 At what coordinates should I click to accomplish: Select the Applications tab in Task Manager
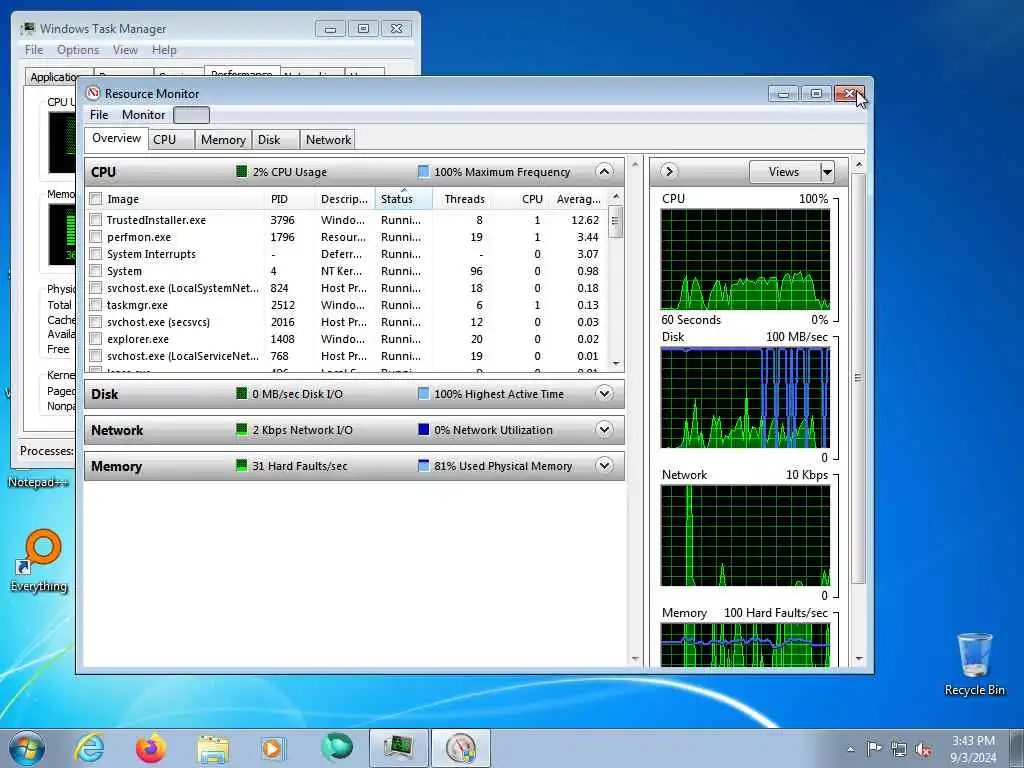point(54,77)
